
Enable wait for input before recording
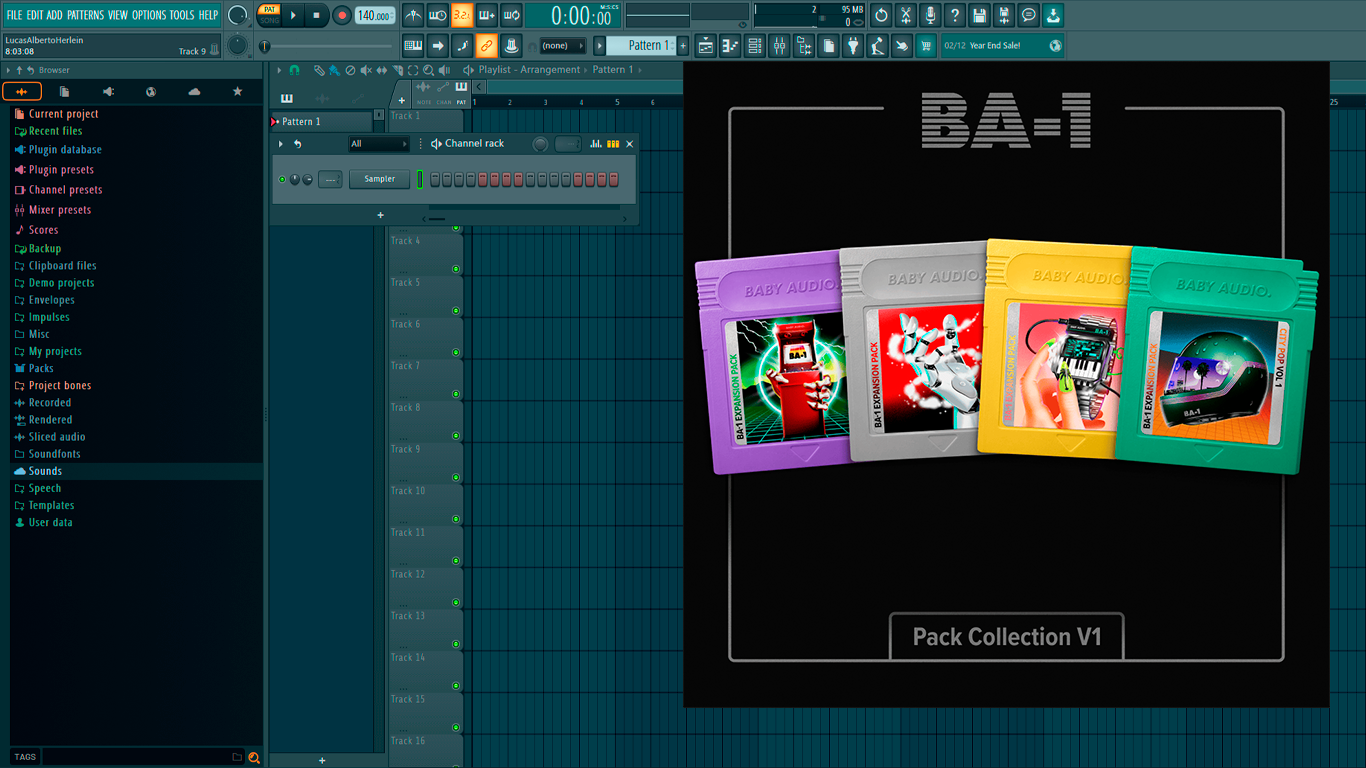[x=438, y=15]
